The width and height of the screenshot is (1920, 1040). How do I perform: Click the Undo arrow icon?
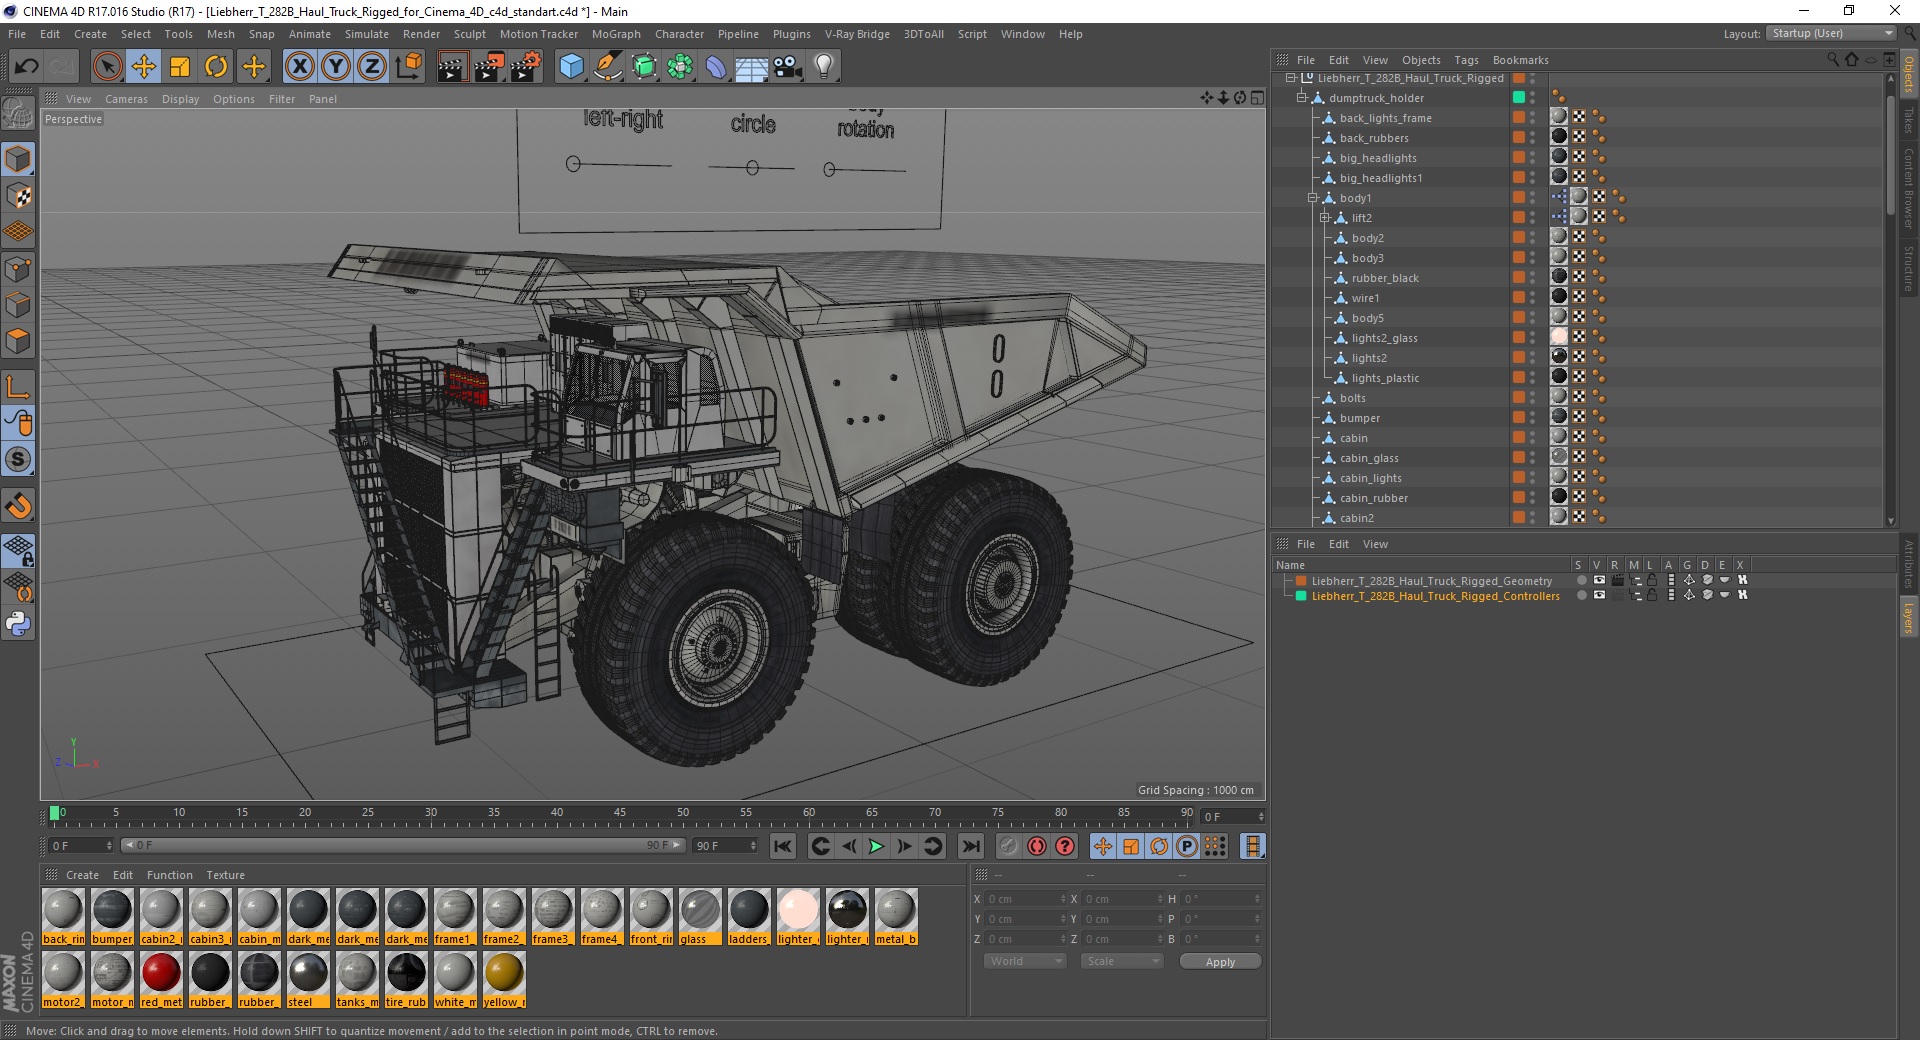(27, 67)
